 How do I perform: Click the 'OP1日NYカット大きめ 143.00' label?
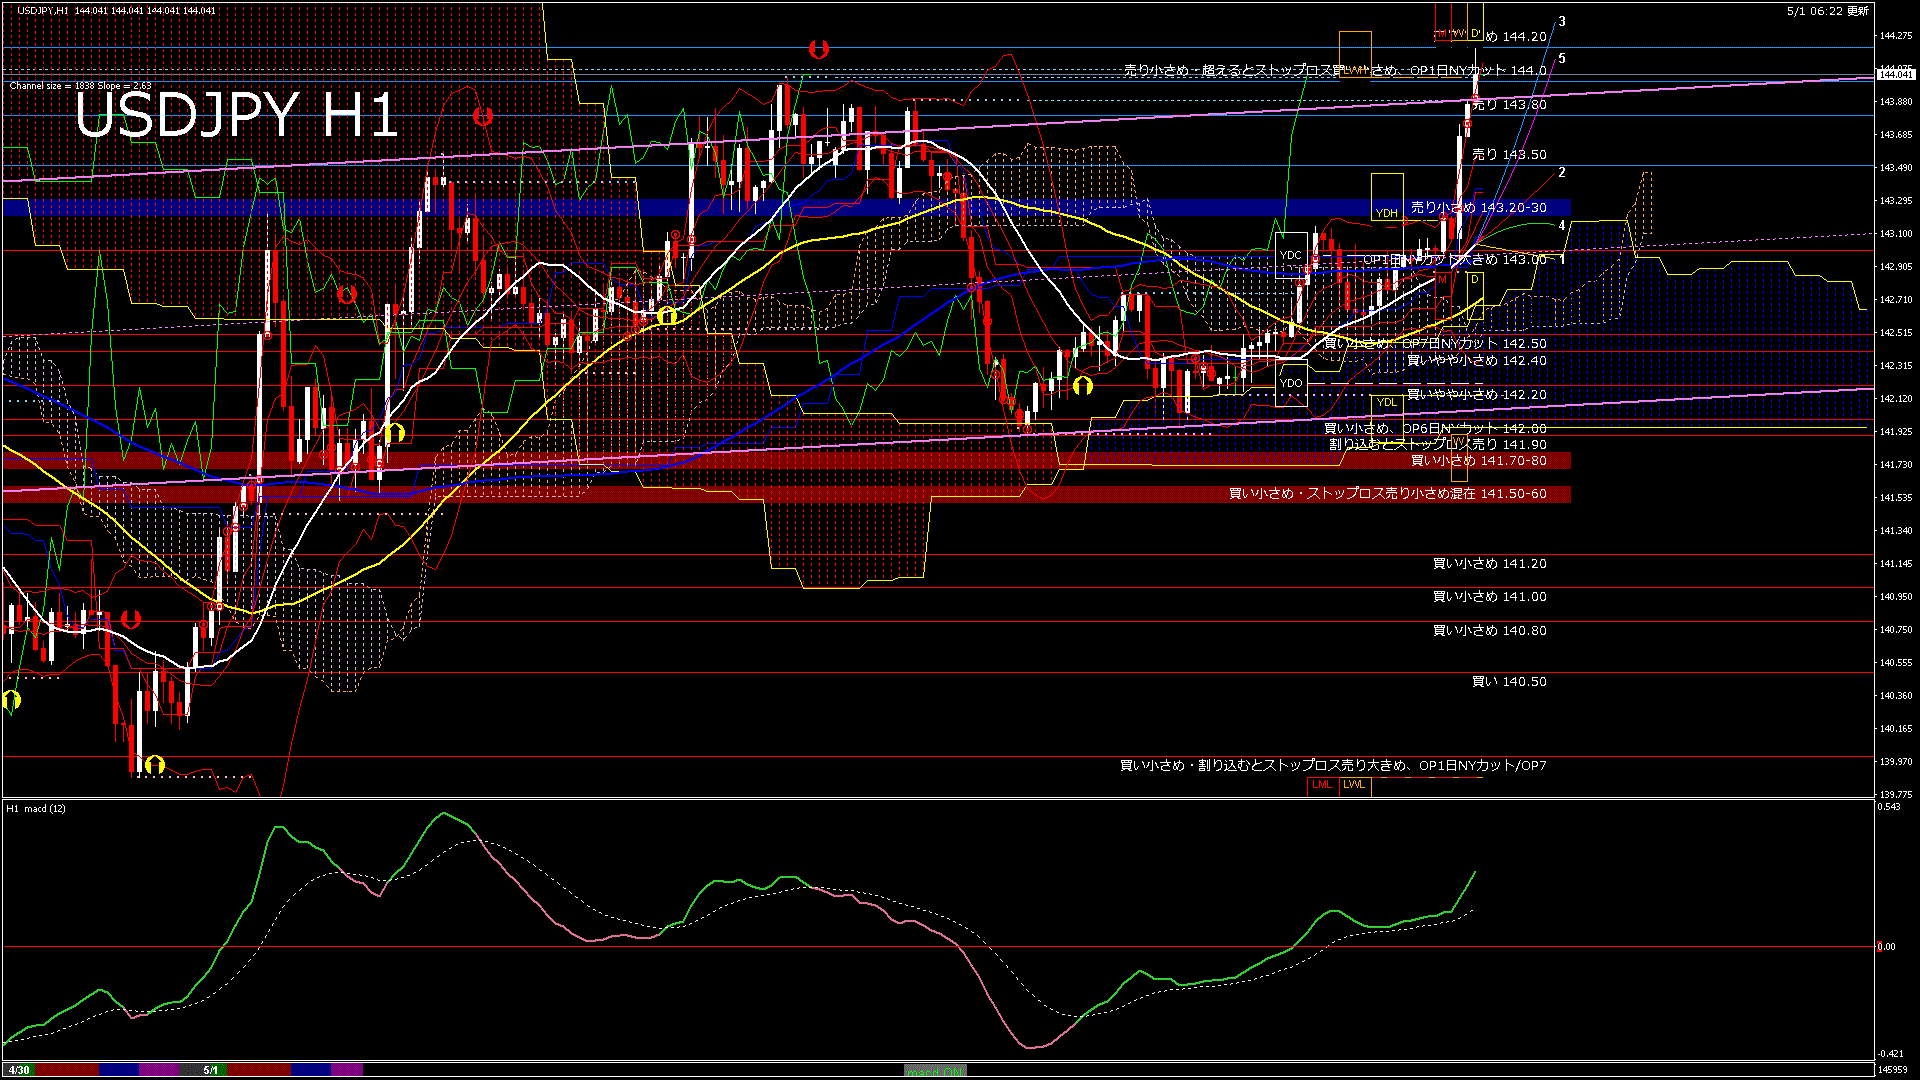click(x=1455, y=259)
